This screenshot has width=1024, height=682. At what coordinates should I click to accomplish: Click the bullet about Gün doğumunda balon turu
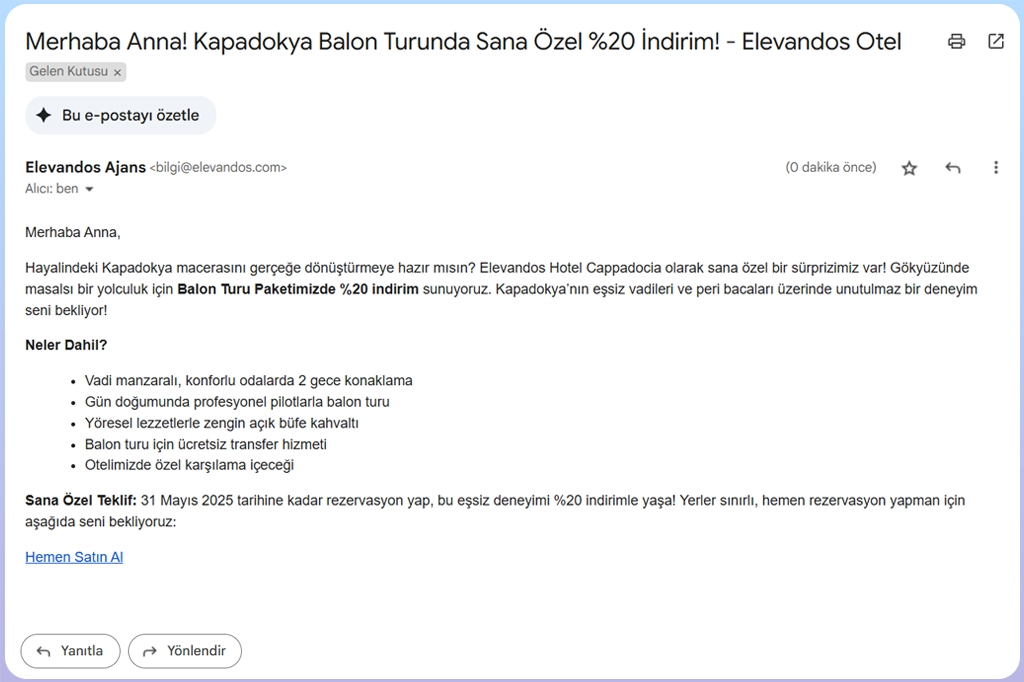pos(237,402)
